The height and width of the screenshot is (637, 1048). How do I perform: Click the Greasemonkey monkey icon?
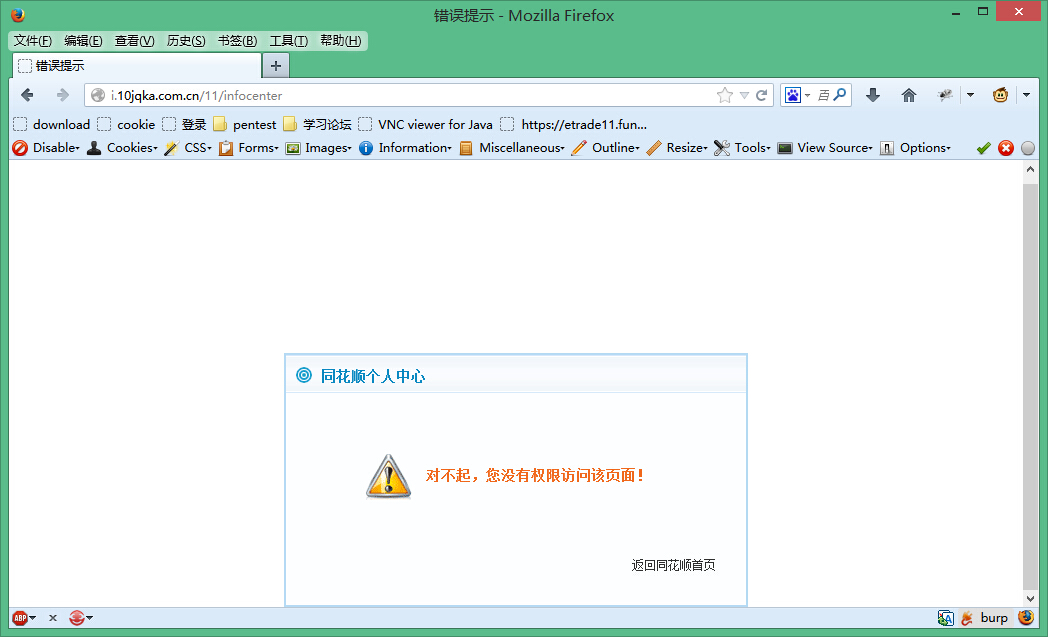pos(1000,95)
